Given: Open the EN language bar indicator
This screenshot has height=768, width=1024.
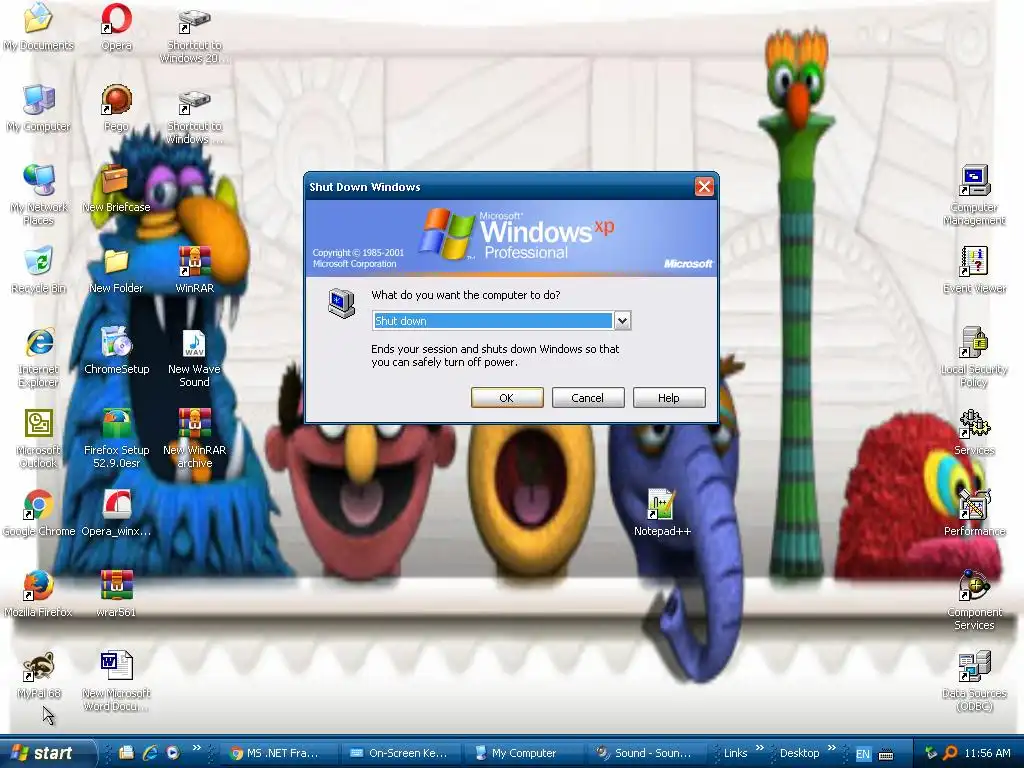Looking at the screenshot, I should pos(863,754).
